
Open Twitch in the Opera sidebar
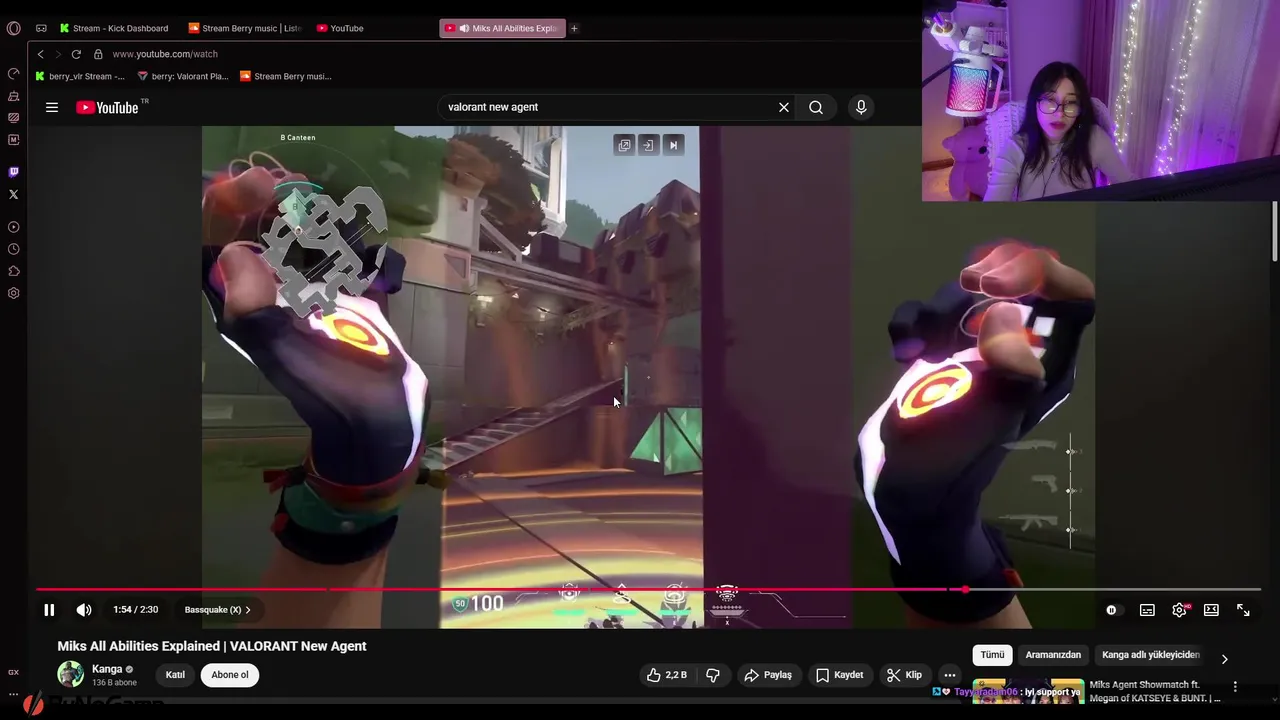[x=13, y=172]
